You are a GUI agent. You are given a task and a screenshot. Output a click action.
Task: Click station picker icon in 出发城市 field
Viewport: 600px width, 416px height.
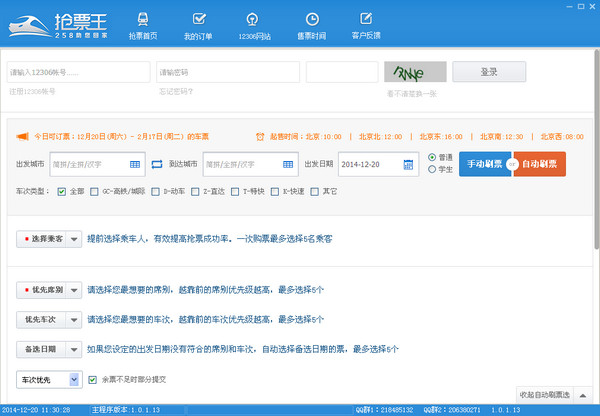[136, 164]
